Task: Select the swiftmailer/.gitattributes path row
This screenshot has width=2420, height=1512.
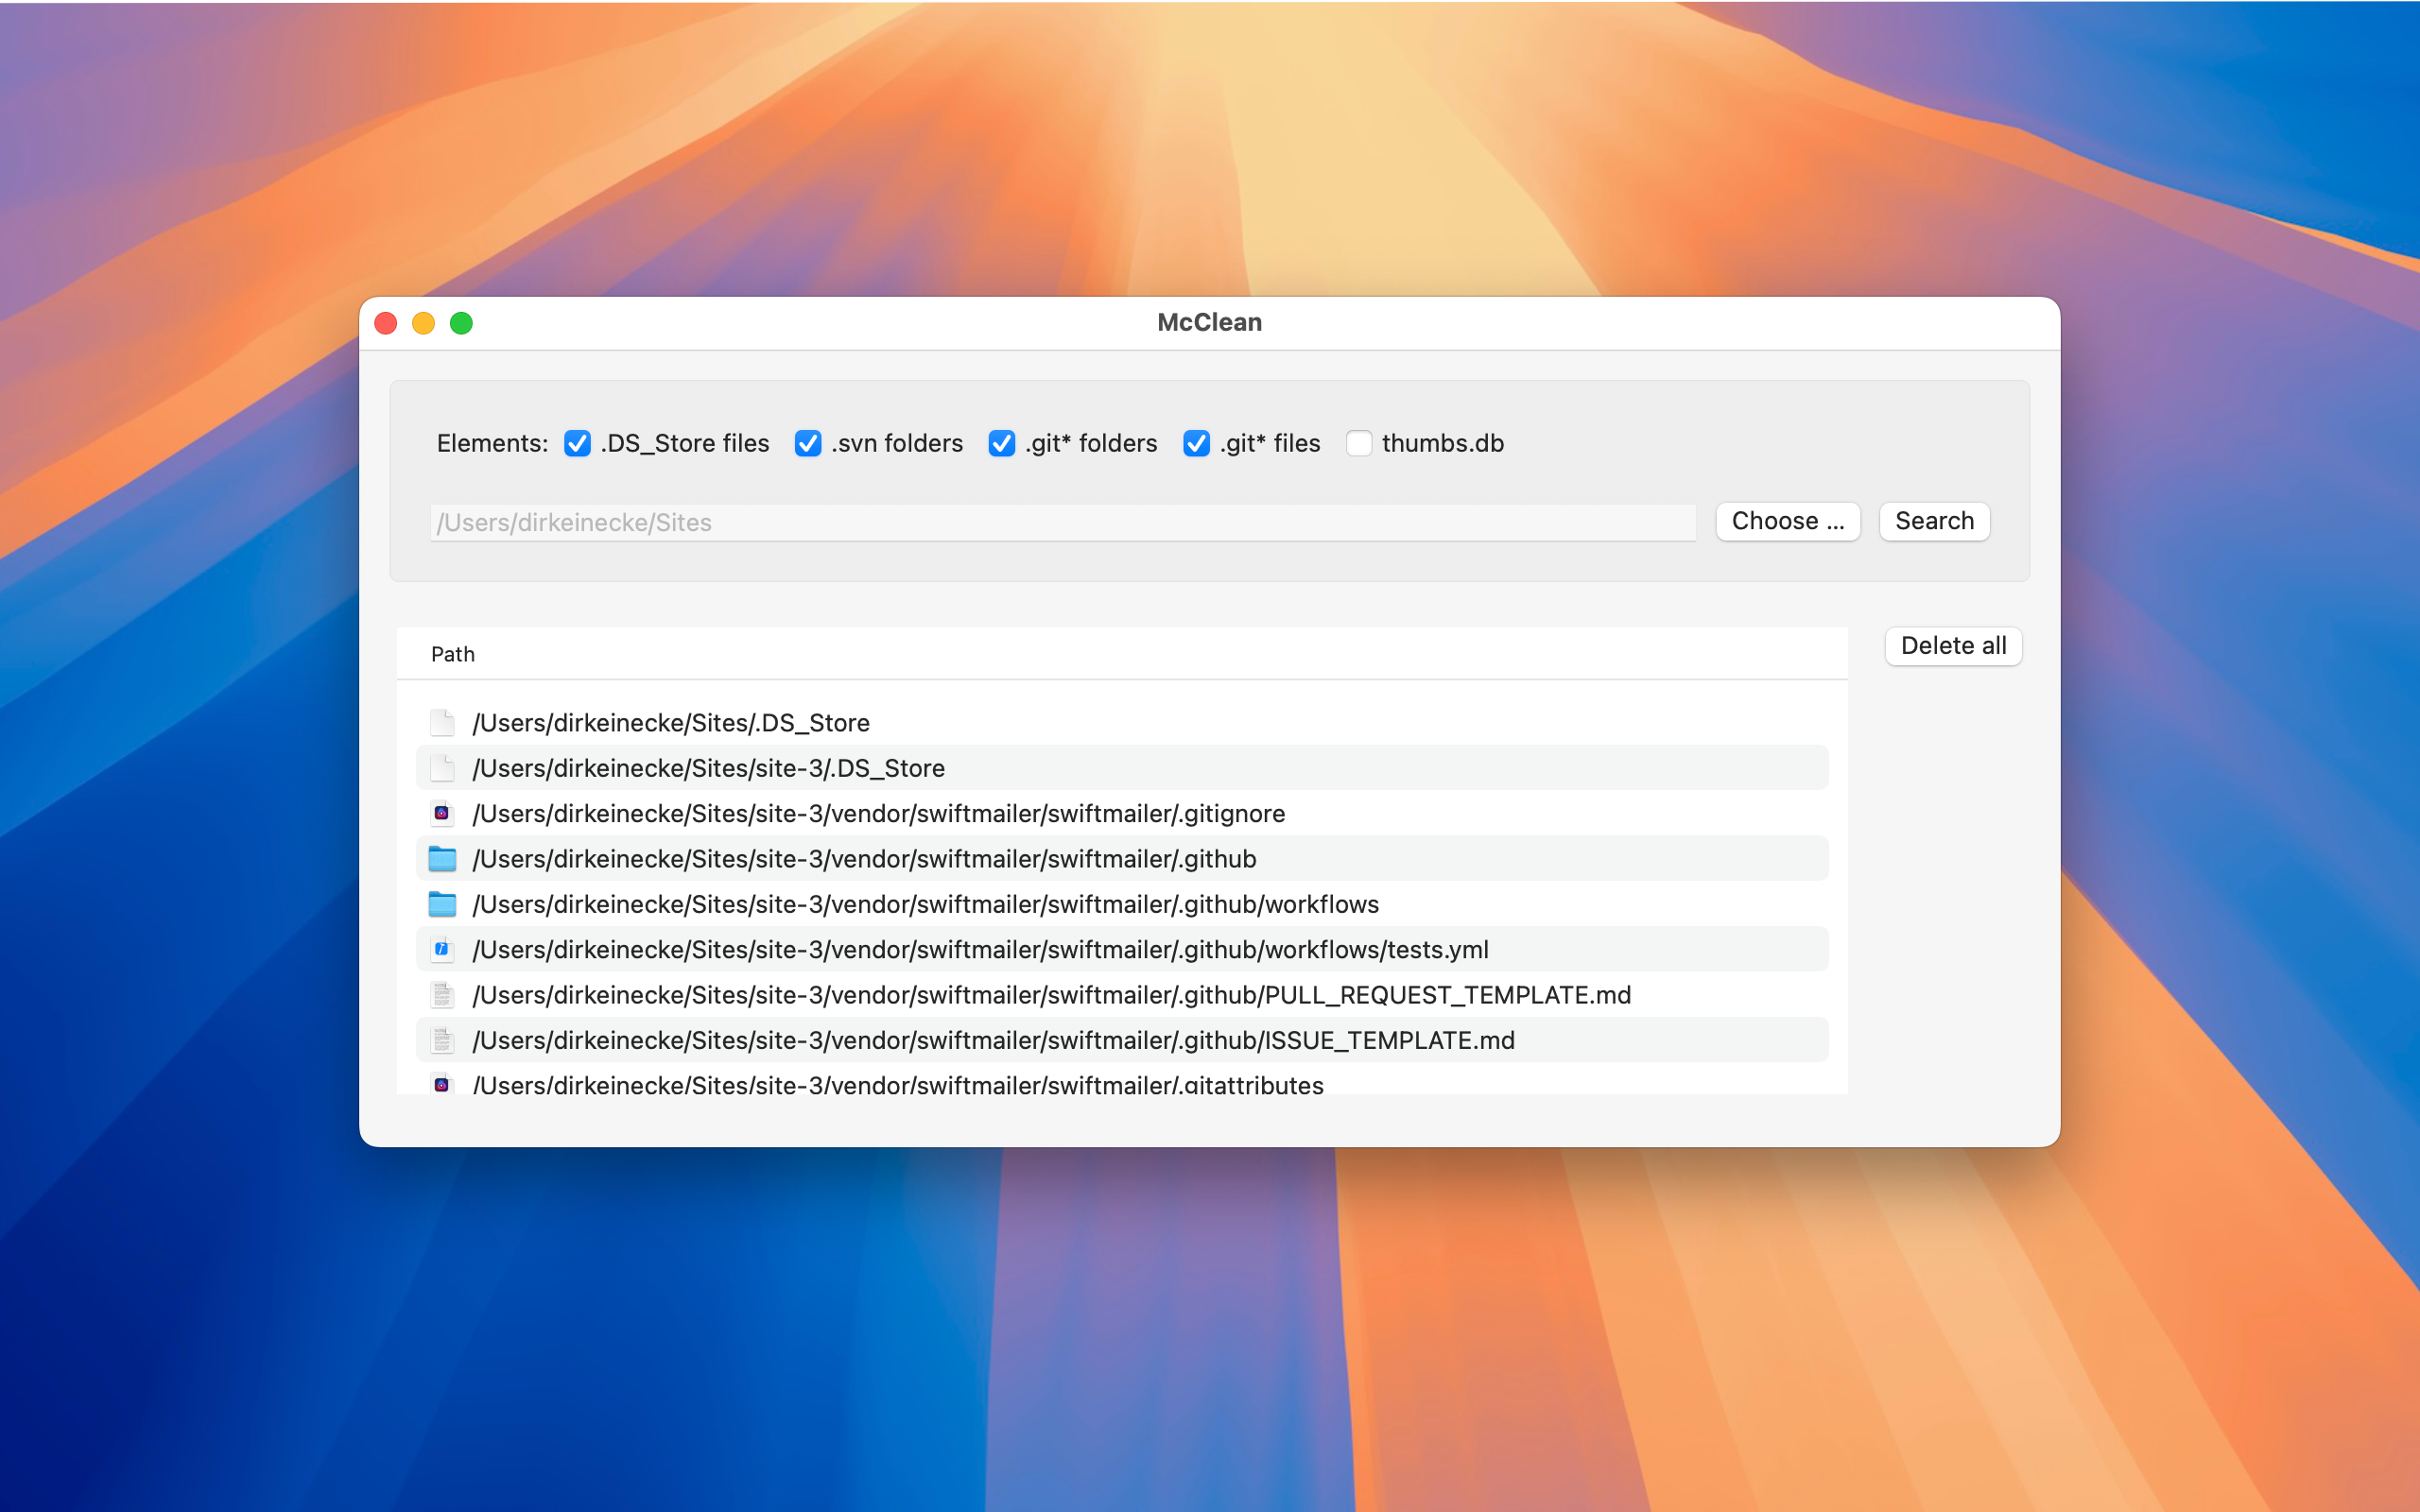Action: 1122,1081
